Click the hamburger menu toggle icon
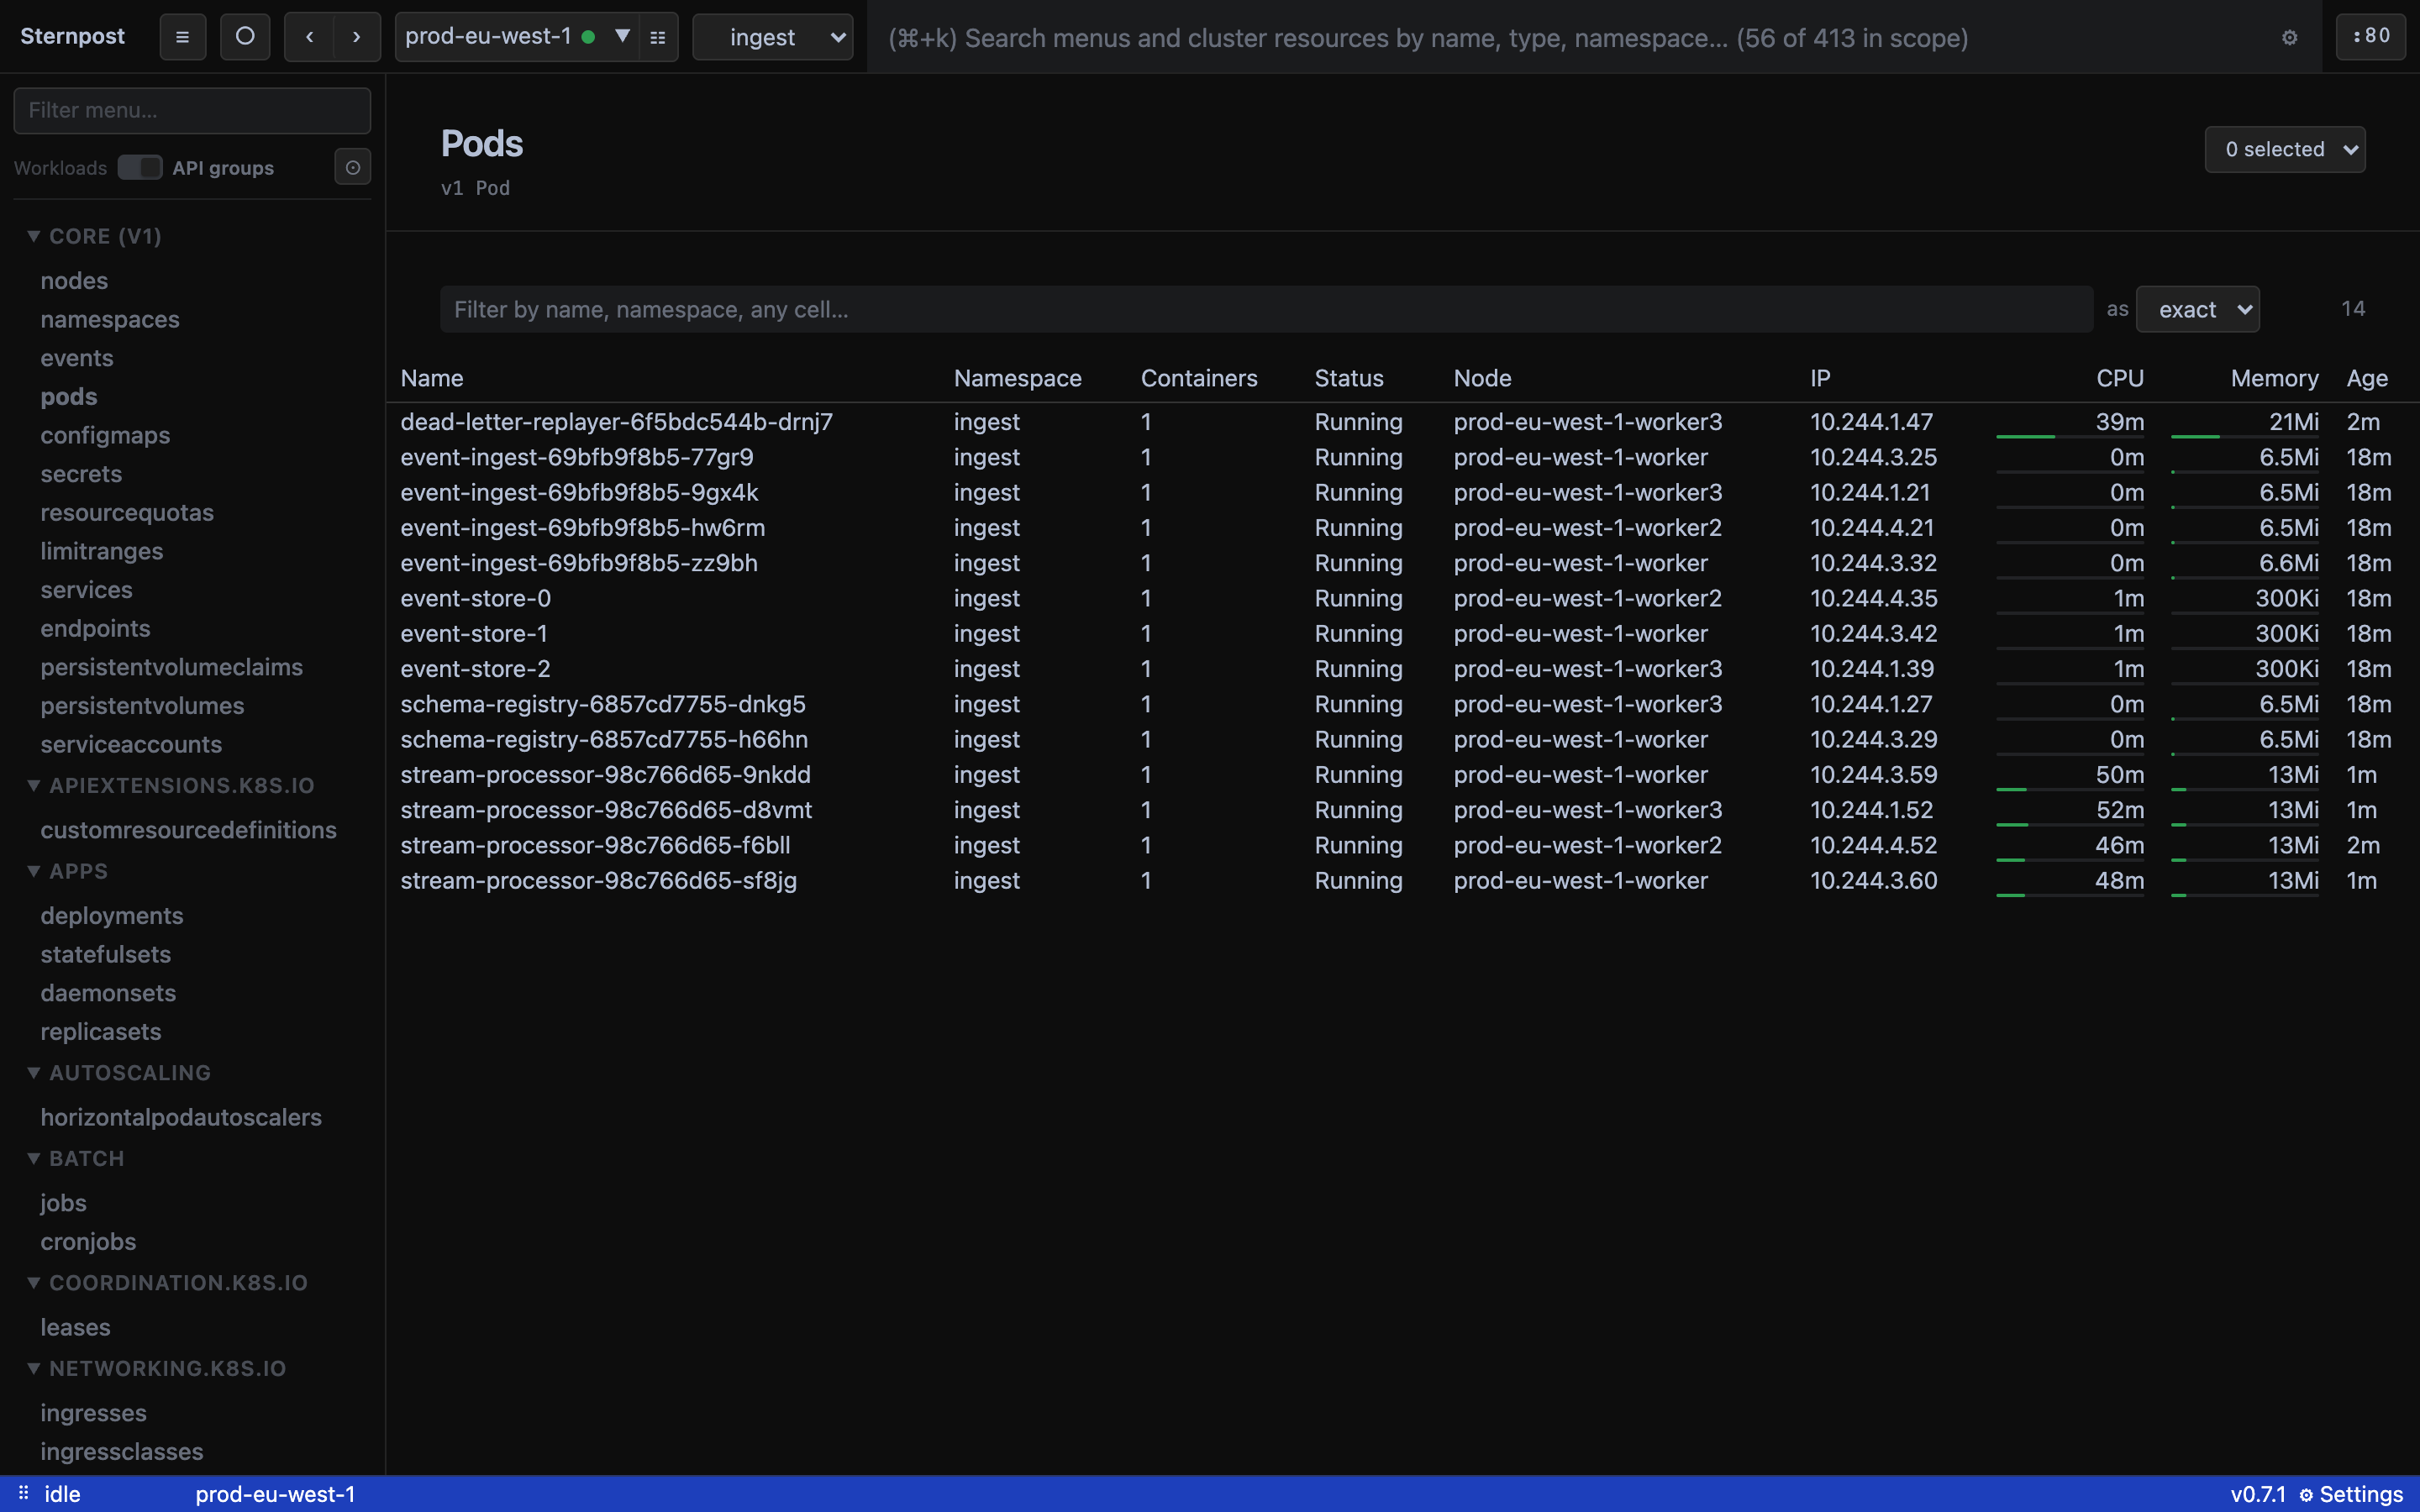This screenshot has width=2420, height=1512. pyautogui.click(x=182, y=37)
